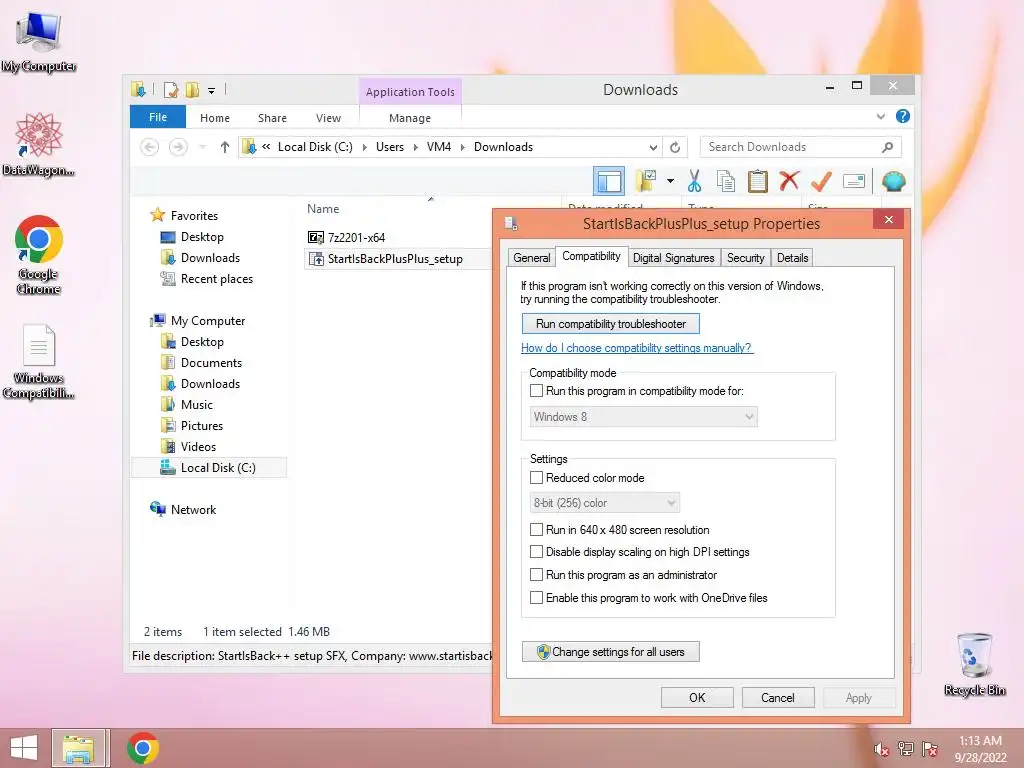The image size is (1024, 768).
Task: Click Run compatibility troubleshooter button
Action: 611,324
